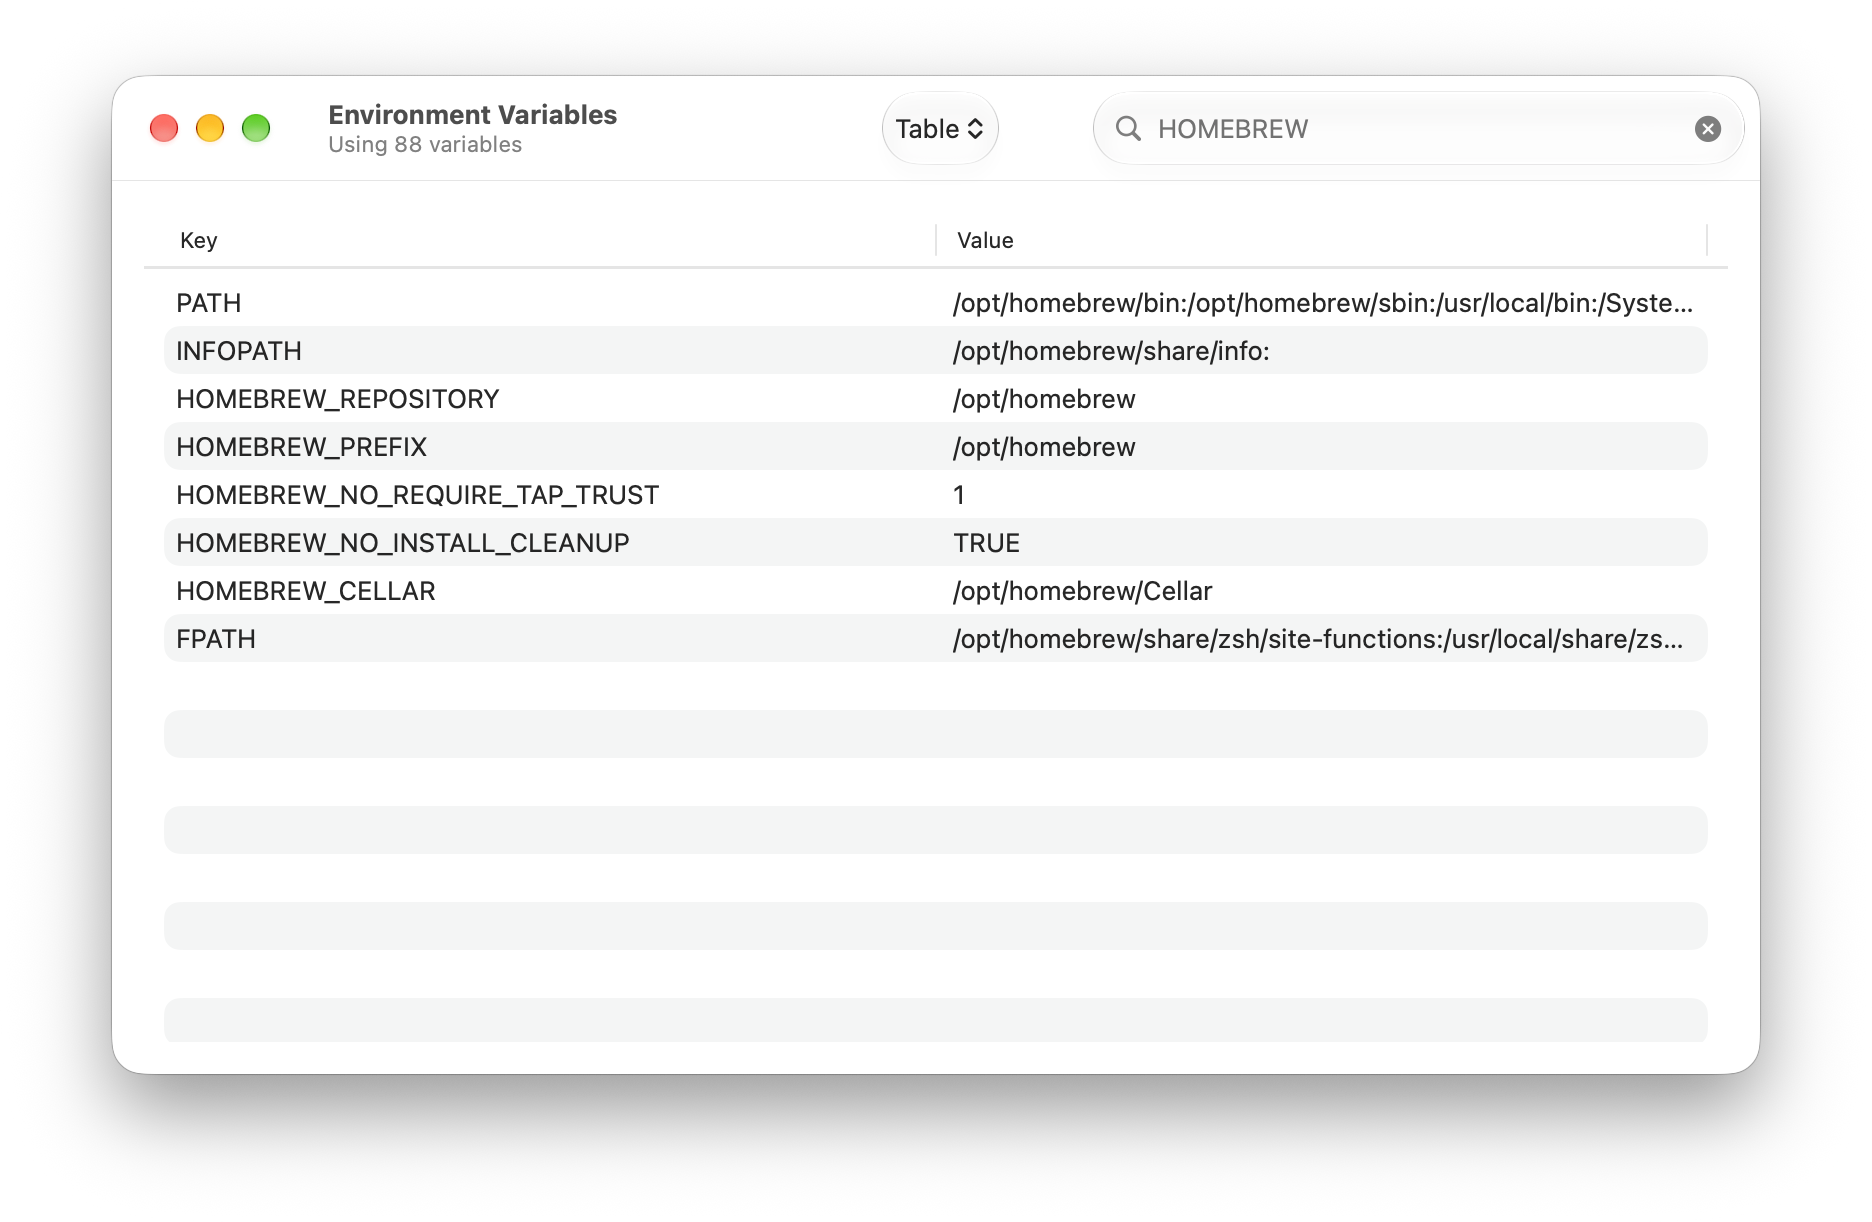Click the PATH value starting /opt/homebrew/bin
The width and height of the screenshot is (1872, 1222).
click(x=1323, y=303)
